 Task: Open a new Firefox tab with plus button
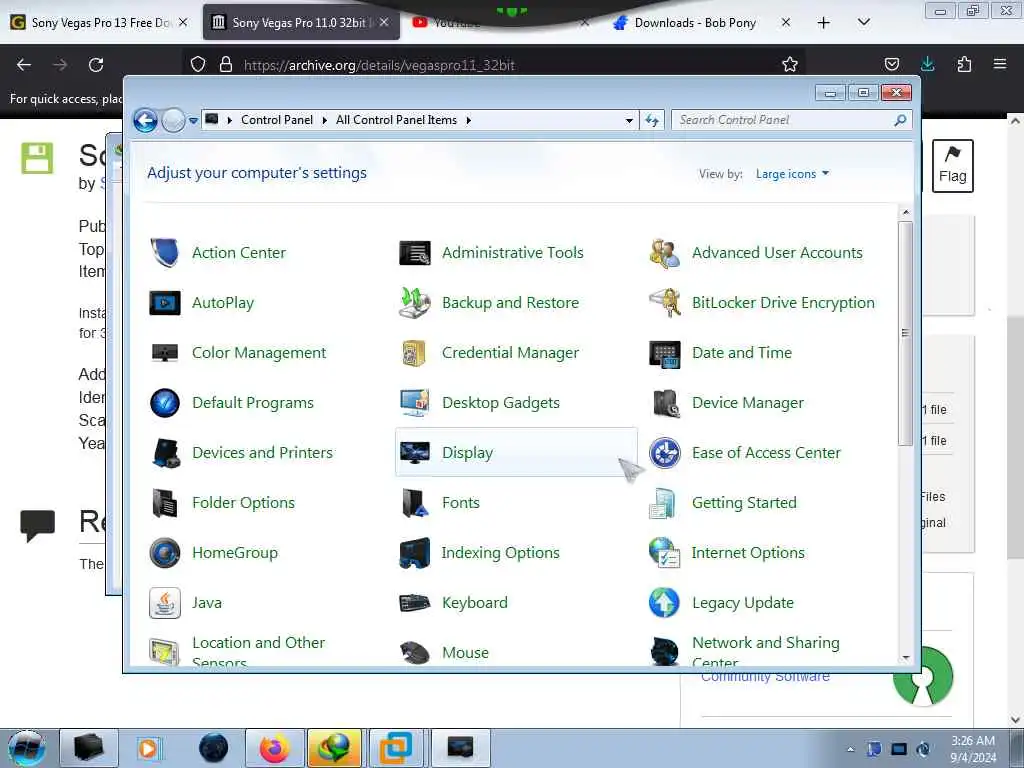824,23
